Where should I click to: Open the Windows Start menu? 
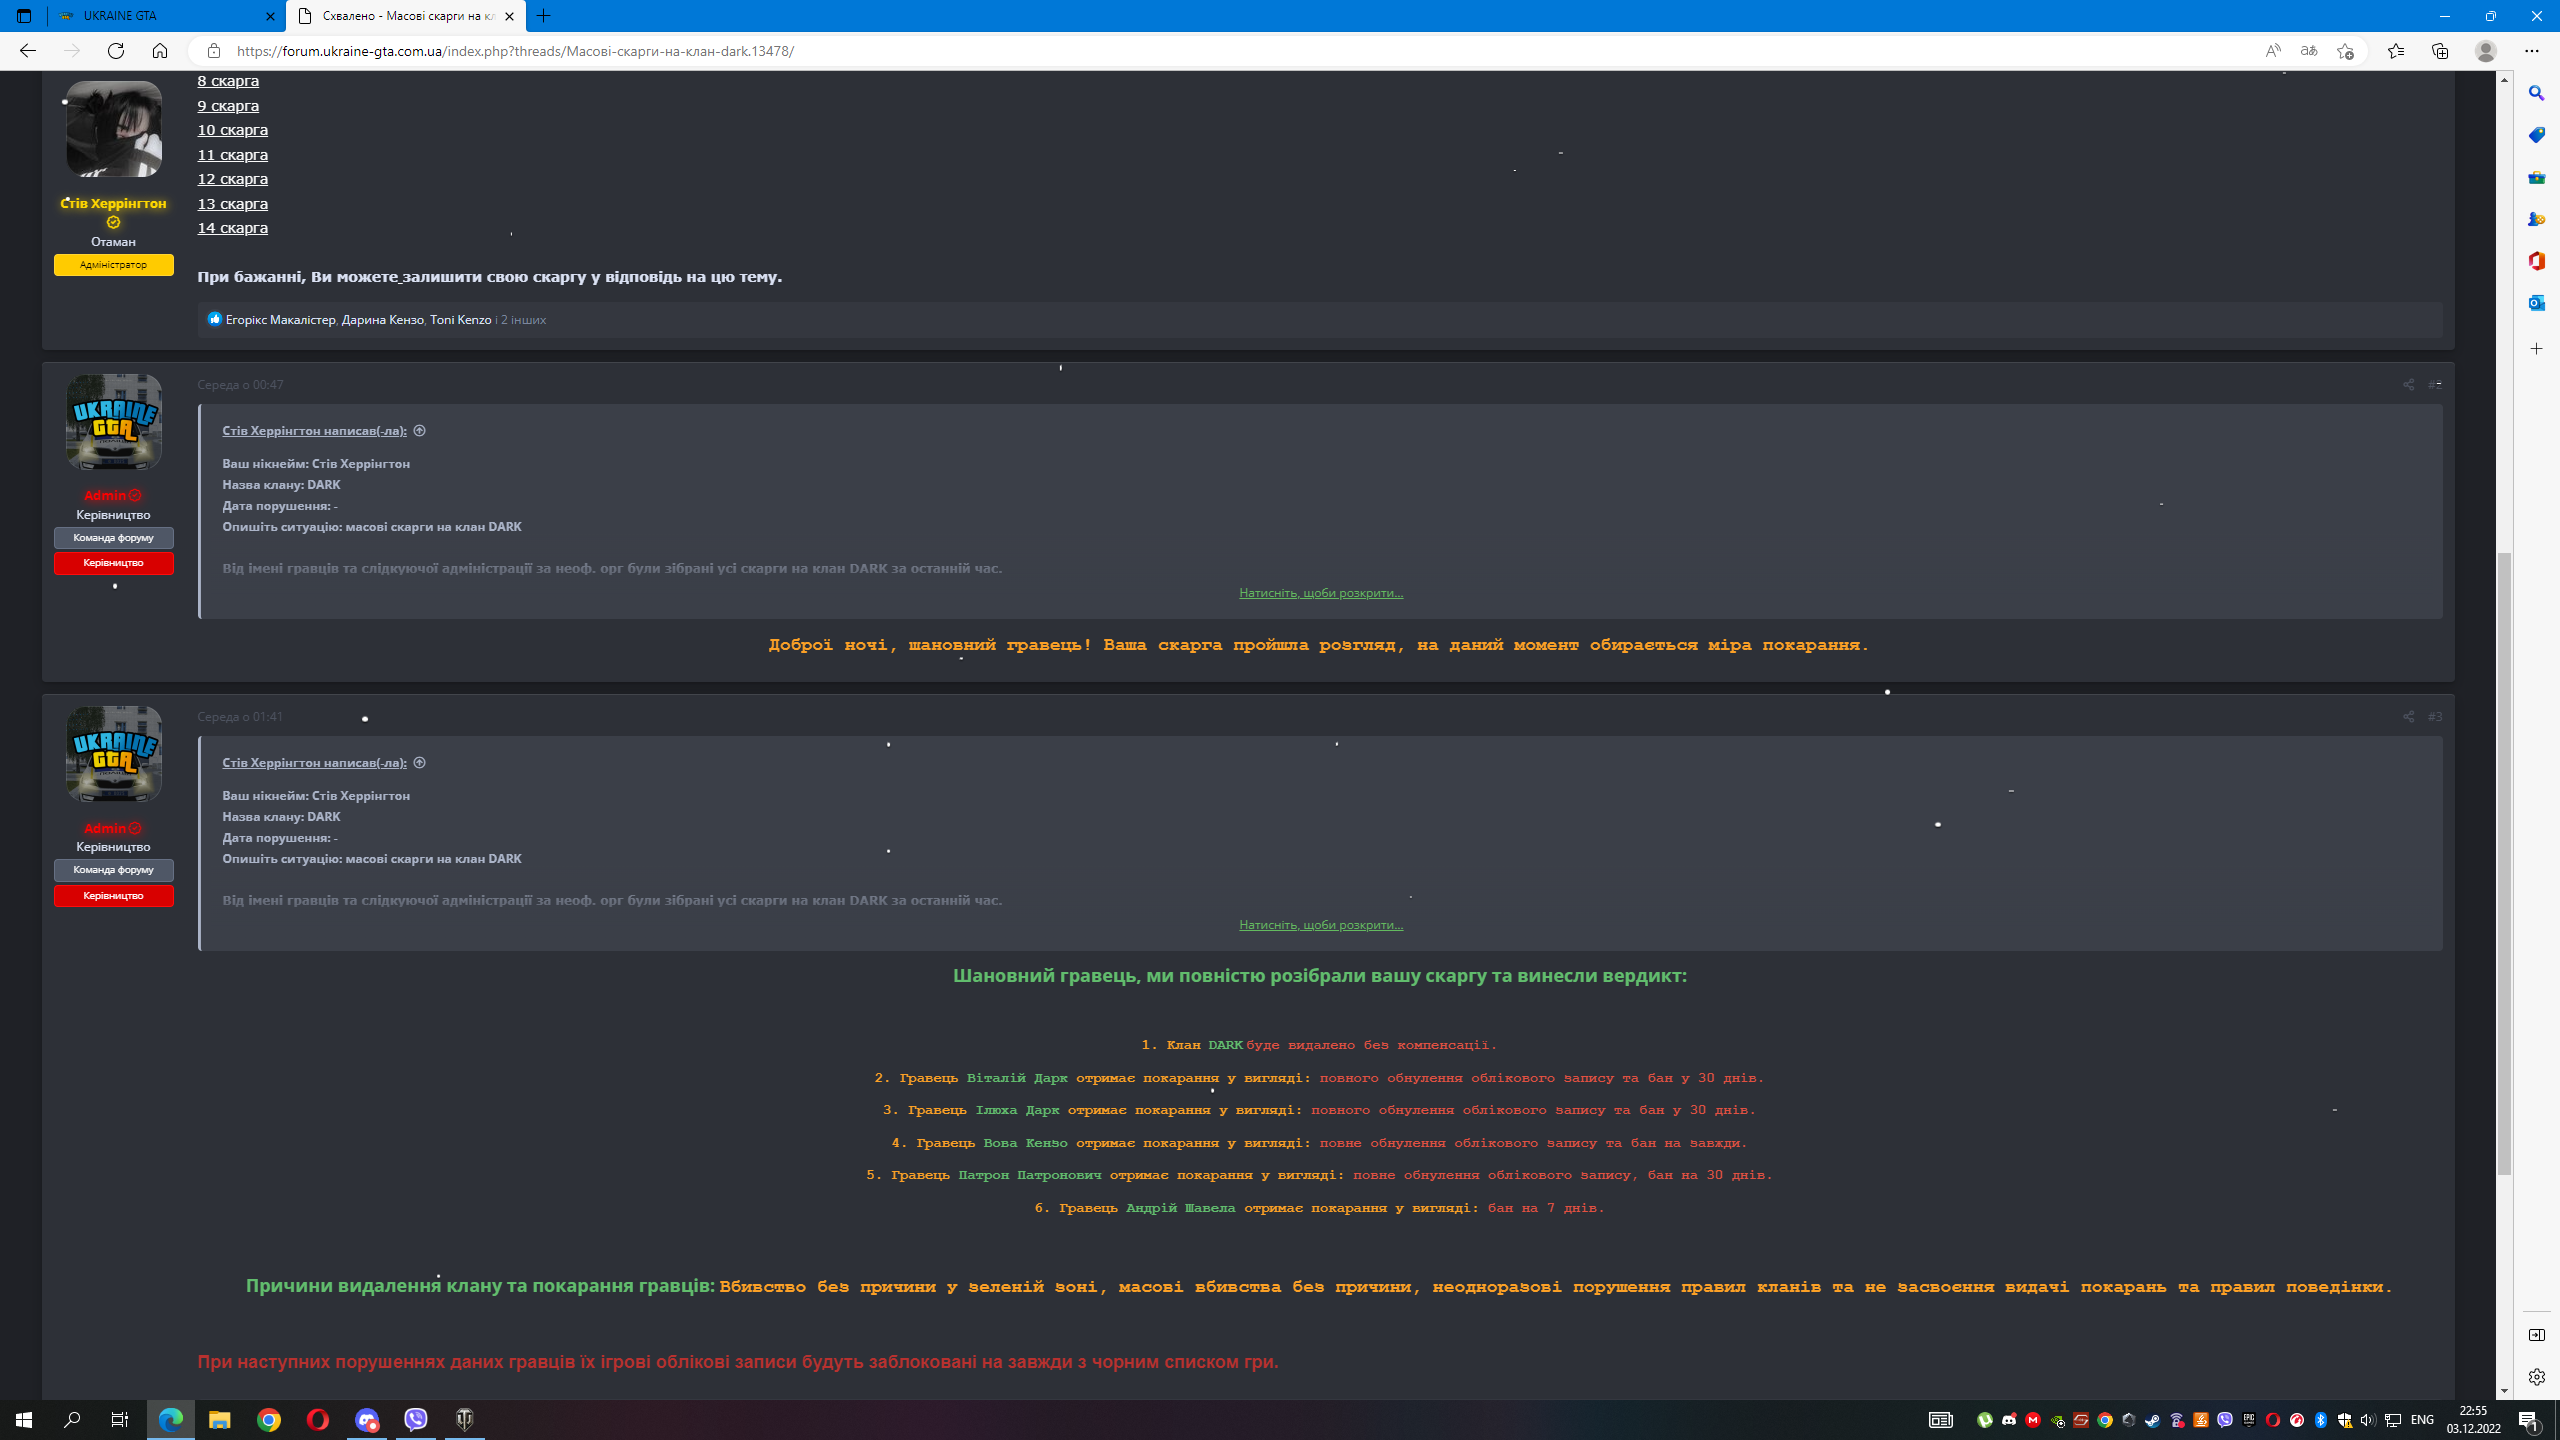(24, 1420)
